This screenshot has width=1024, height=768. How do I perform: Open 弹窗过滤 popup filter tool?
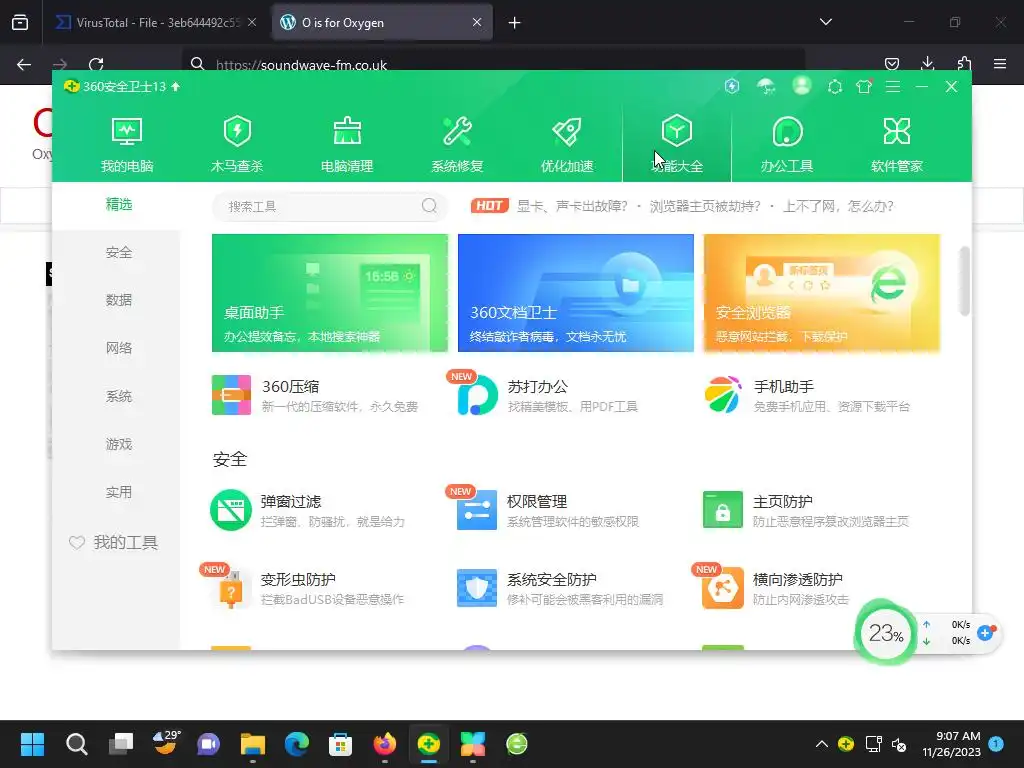coord(308,510)
